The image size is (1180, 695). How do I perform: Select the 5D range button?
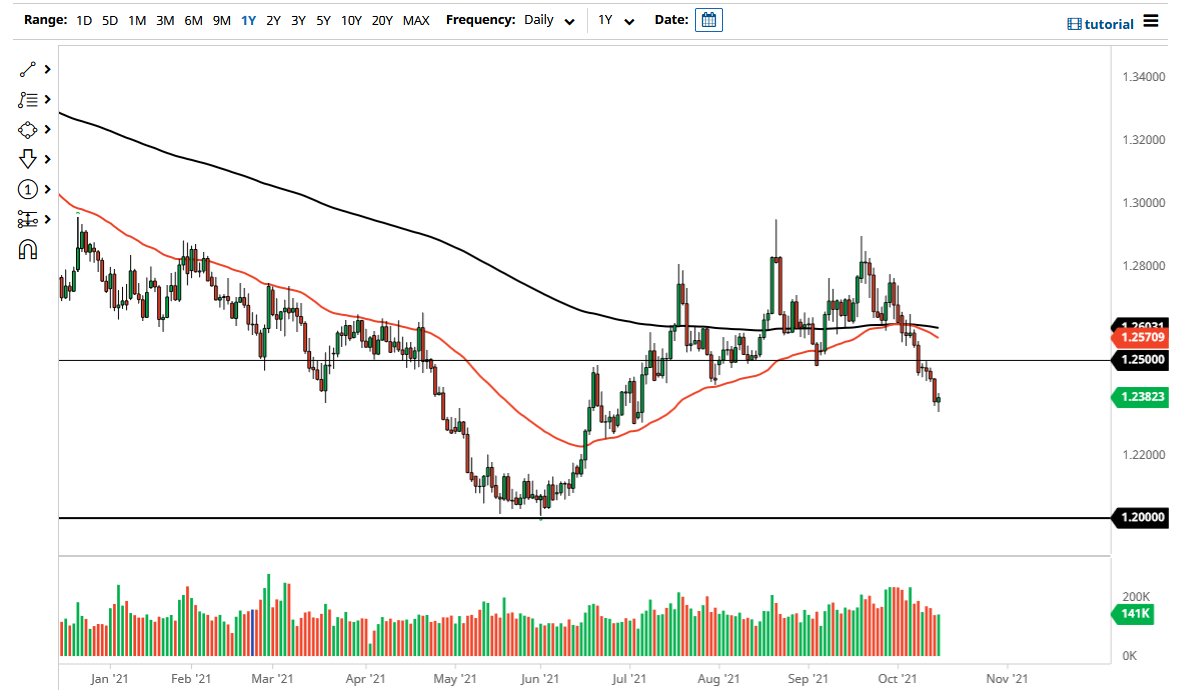click(109, 19)
